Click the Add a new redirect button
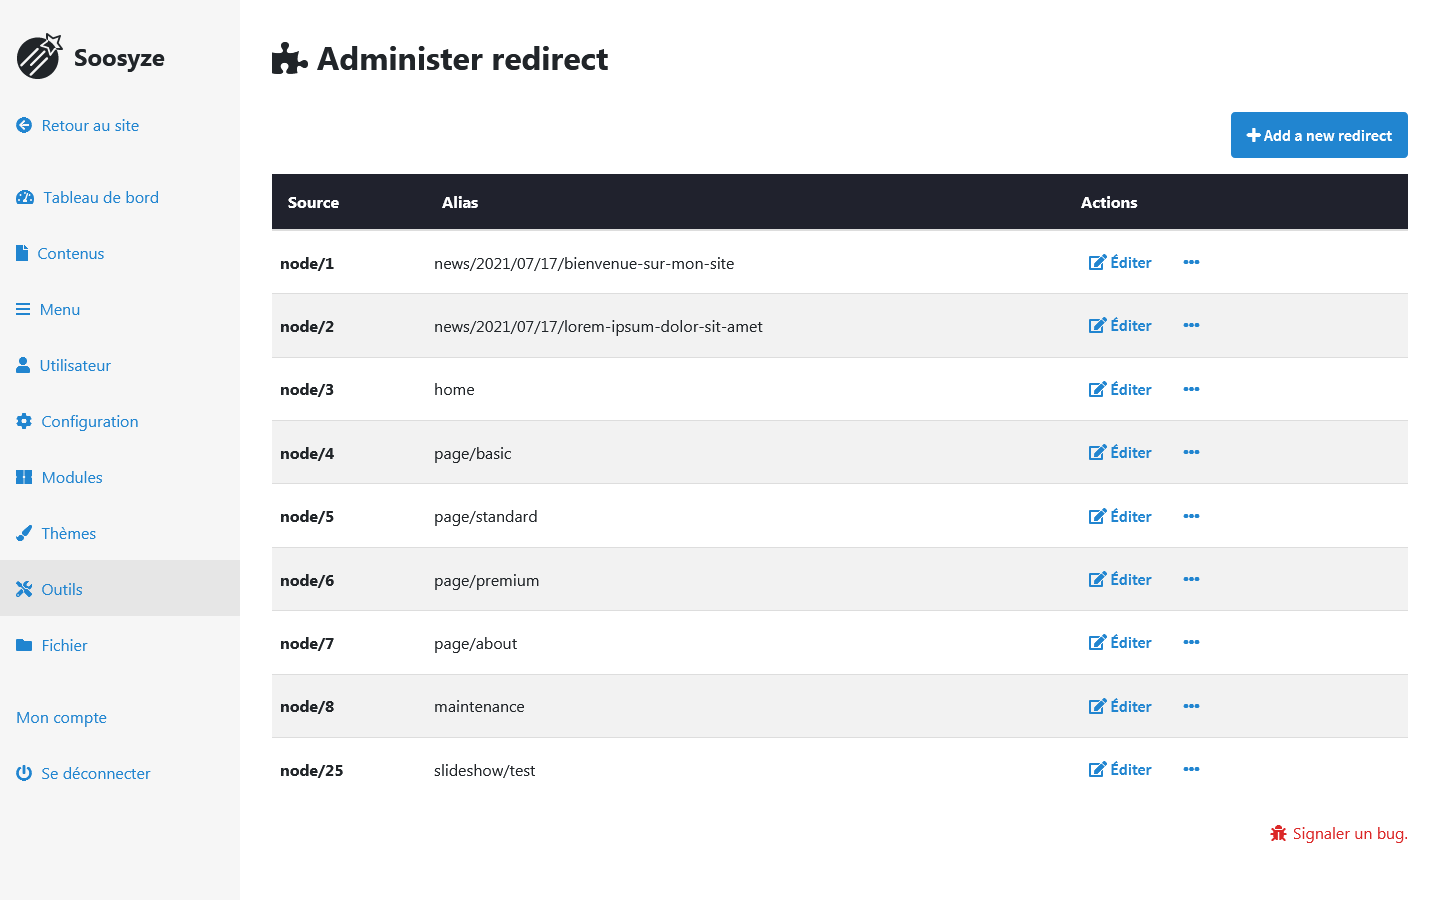The height and width of the screenshot is (900, 1440). click(x=1319, y=135)
